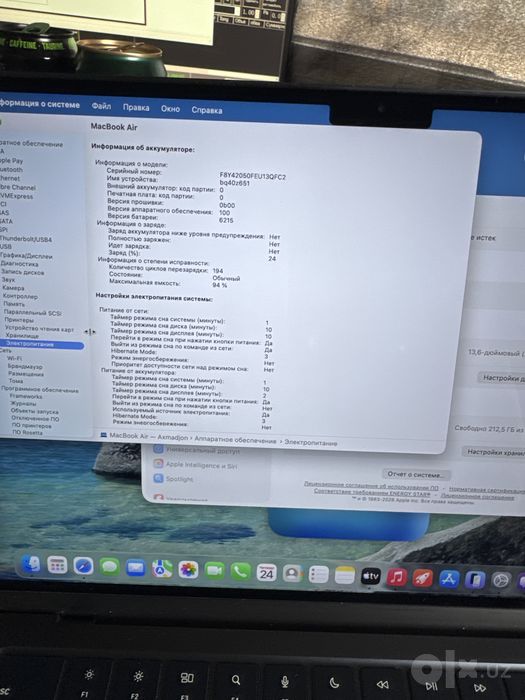The image size is (525, 700).
Task: Open Music app in the Dock
Action: (397, 577)
